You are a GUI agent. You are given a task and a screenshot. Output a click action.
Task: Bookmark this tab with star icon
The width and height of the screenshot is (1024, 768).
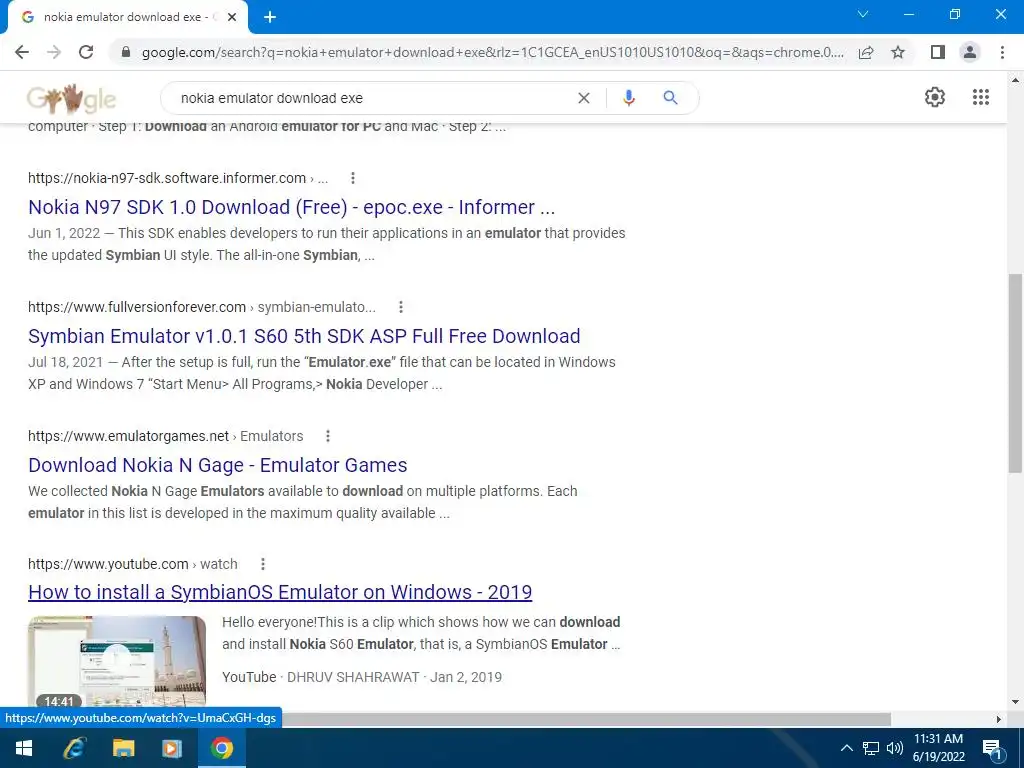[898, 52]
